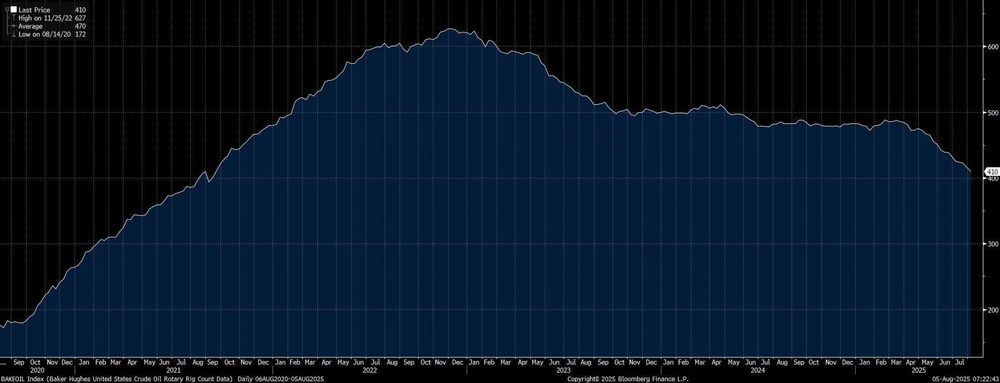Select the "Last Price" legend label
1000x383 pixels.
pyautogui.click(x=34, y=10)
